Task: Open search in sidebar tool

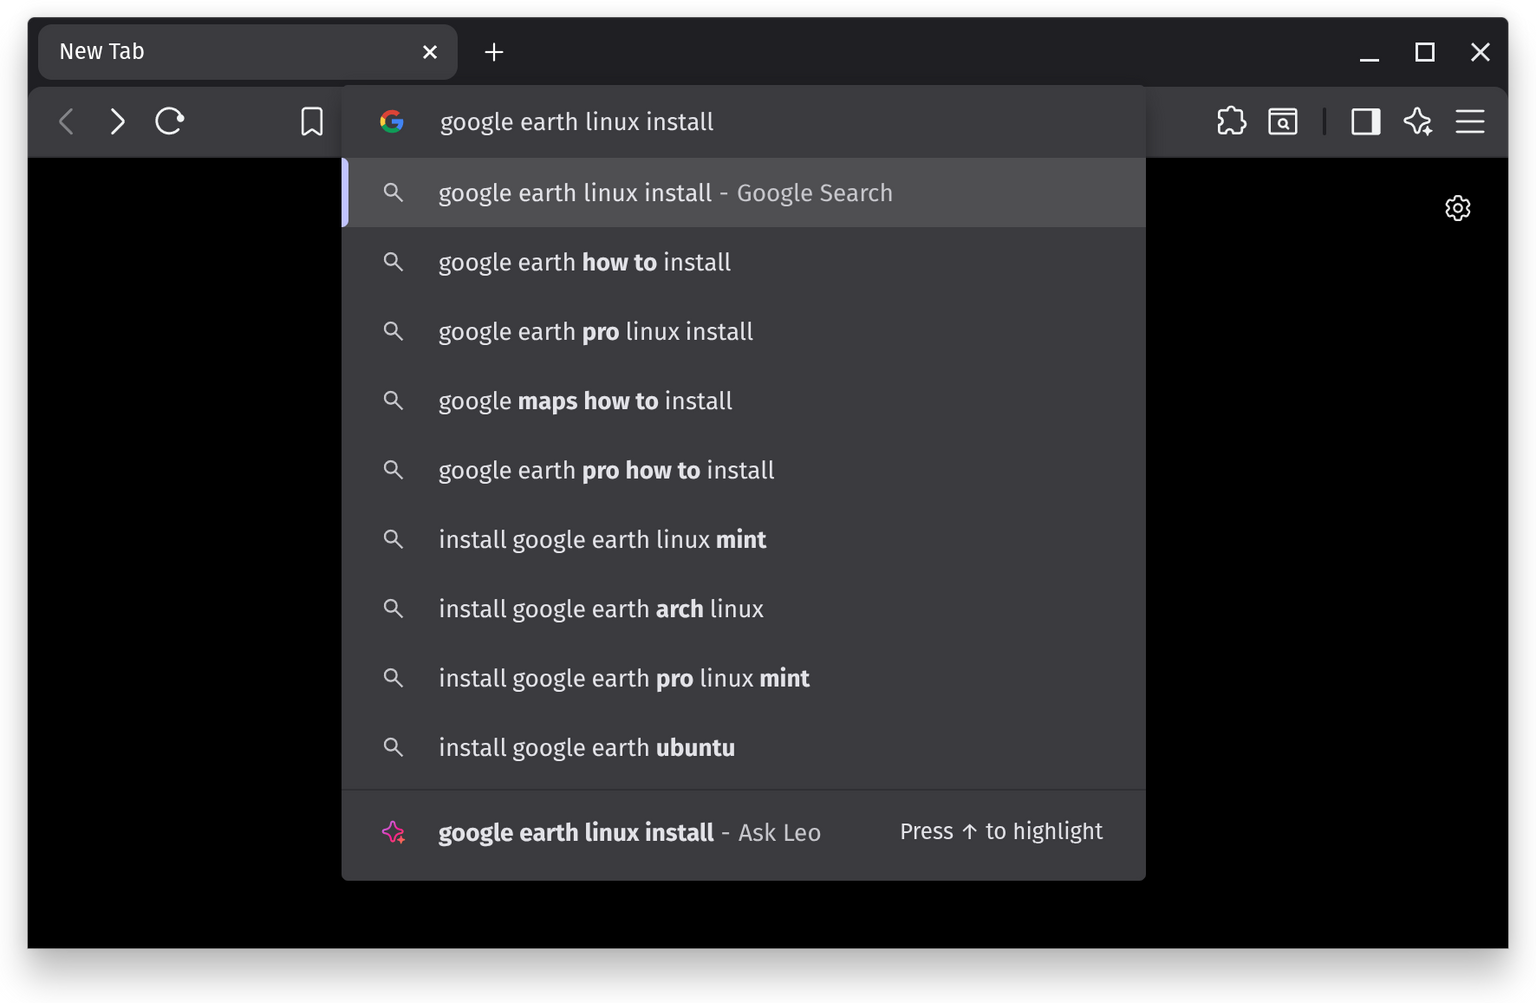Action: (1283, 121)
